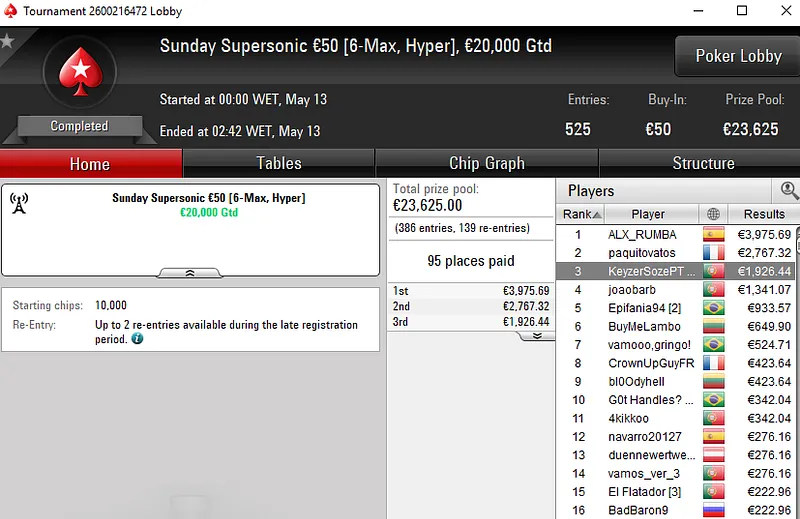
Task: Open the player search magnifier
Action: (789, 190)
